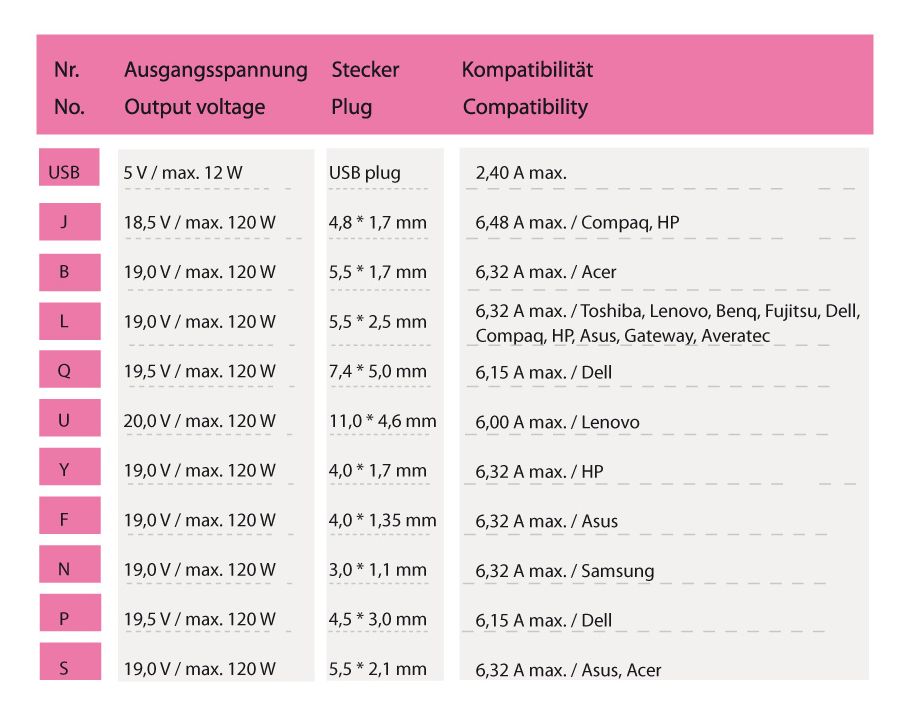Select the 5 V / max. 12 W cell

pos(182,173)
